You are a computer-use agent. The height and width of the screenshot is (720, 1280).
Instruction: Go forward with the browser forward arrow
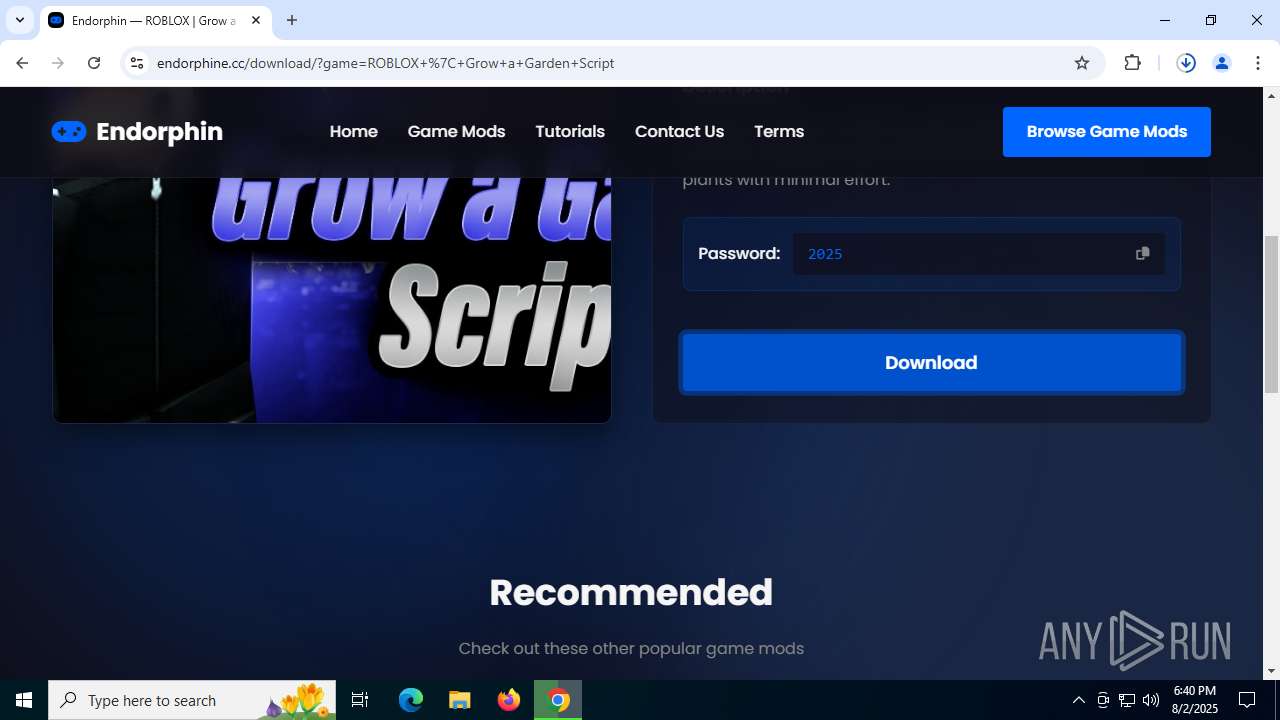click(58, 63)
